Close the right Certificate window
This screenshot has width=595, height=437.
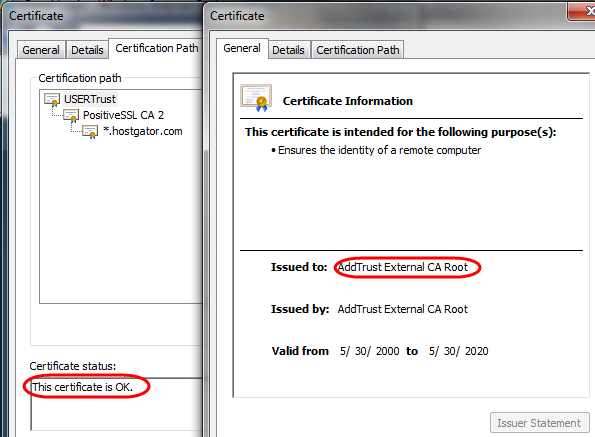click(582, 11)
